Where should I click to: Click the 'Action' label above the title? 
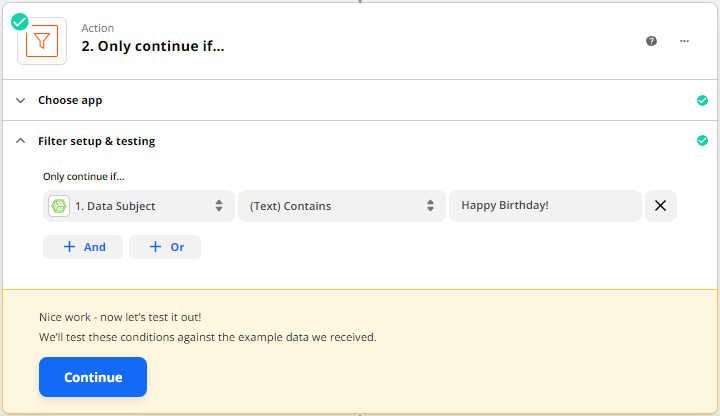tap(97, 28)
